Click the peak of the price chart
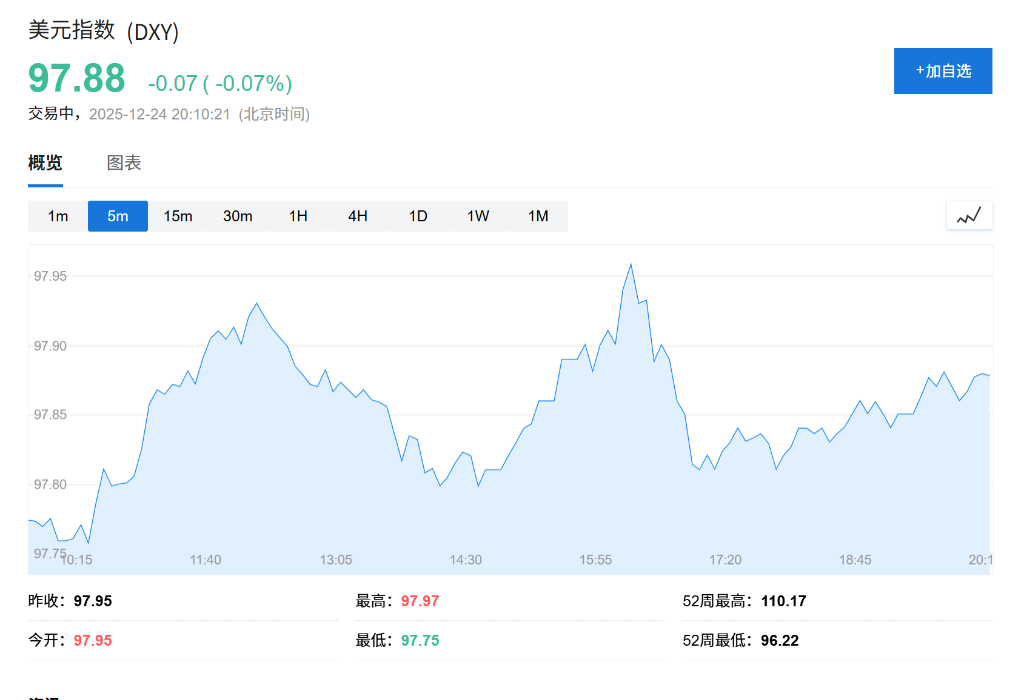Viewport: 1024px width, 700px height. pos(631,263)
